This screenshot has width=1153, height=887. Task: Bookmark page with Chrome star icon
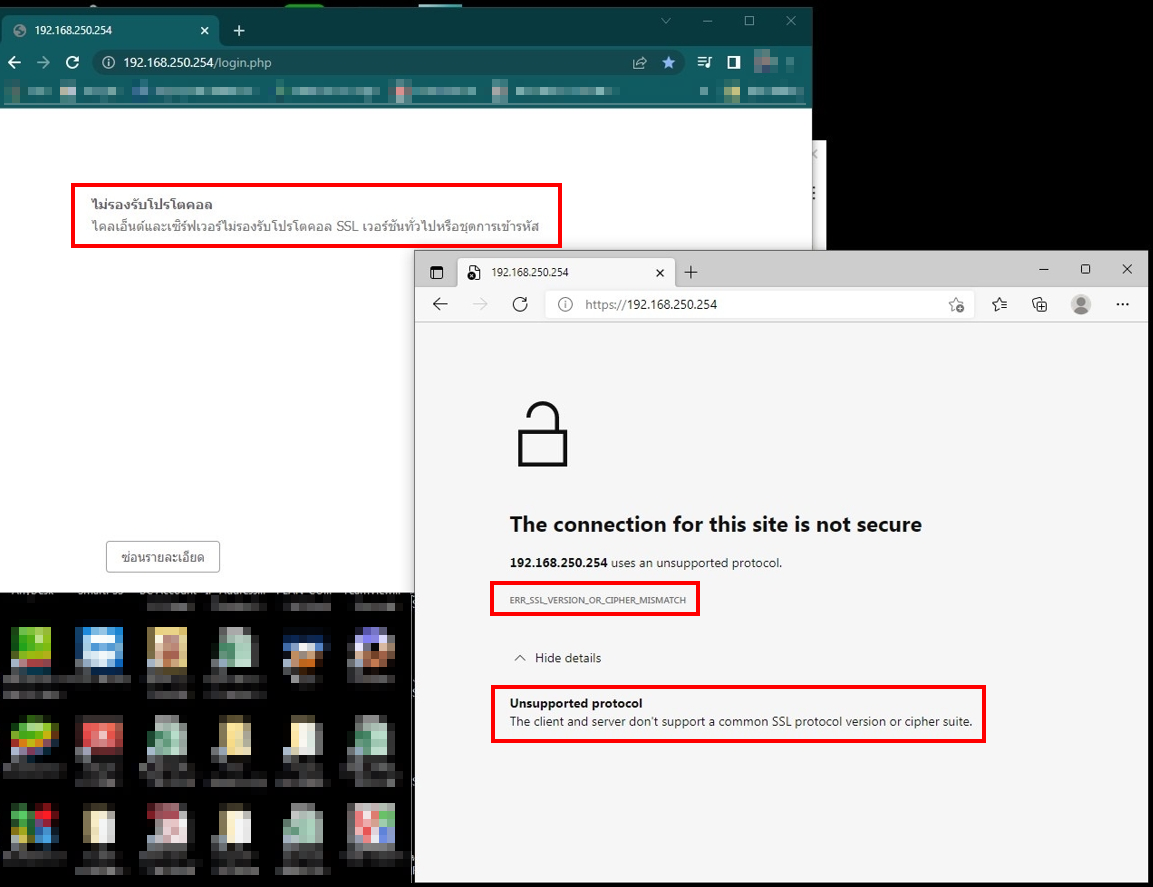(668, 63)
